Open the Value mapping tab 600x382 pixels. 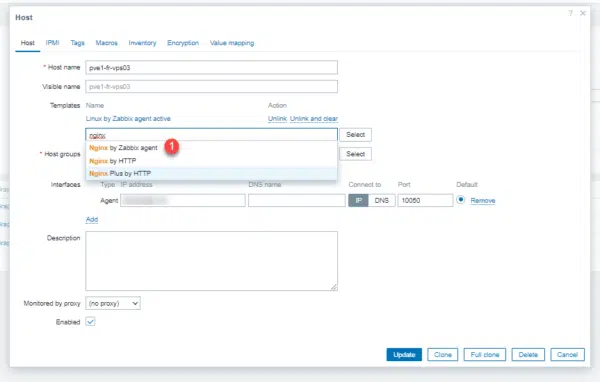click(x=232, y=43)
